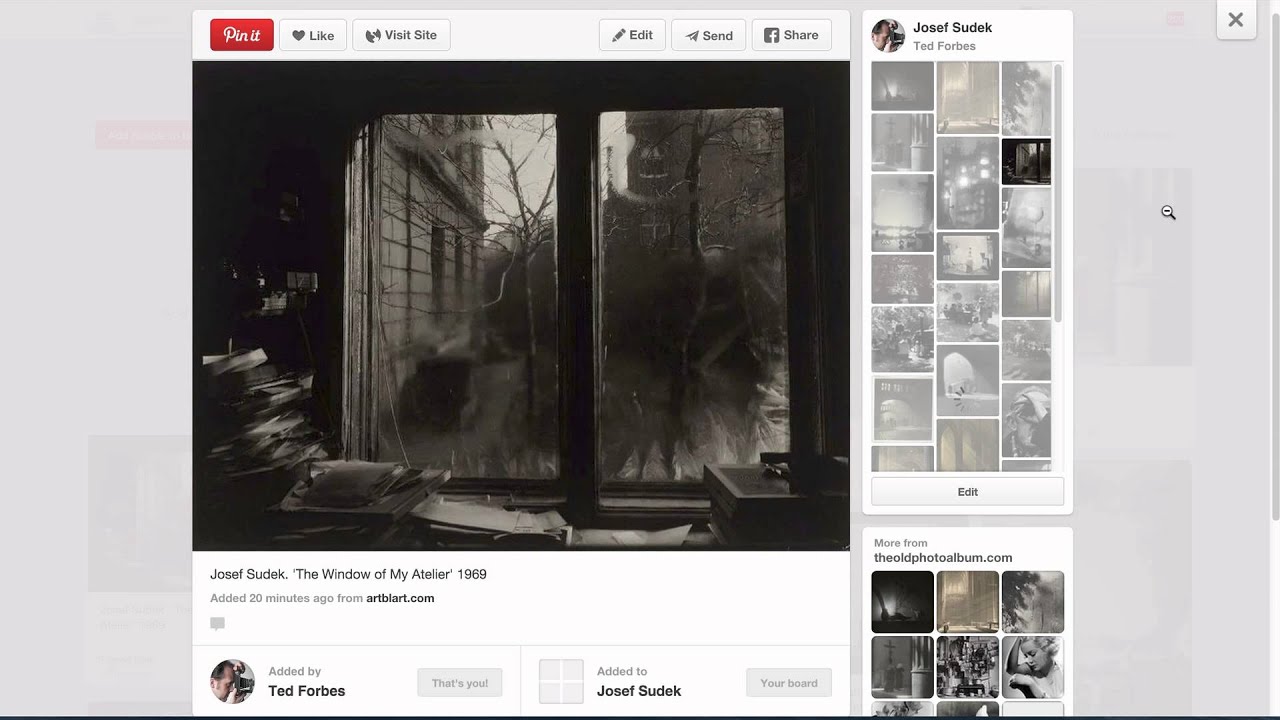The height and width of the screenshot is (720, 1280).
Task: Open the sepia cathedral thumbnail in board panel
Action: click(x=968, y=97)
